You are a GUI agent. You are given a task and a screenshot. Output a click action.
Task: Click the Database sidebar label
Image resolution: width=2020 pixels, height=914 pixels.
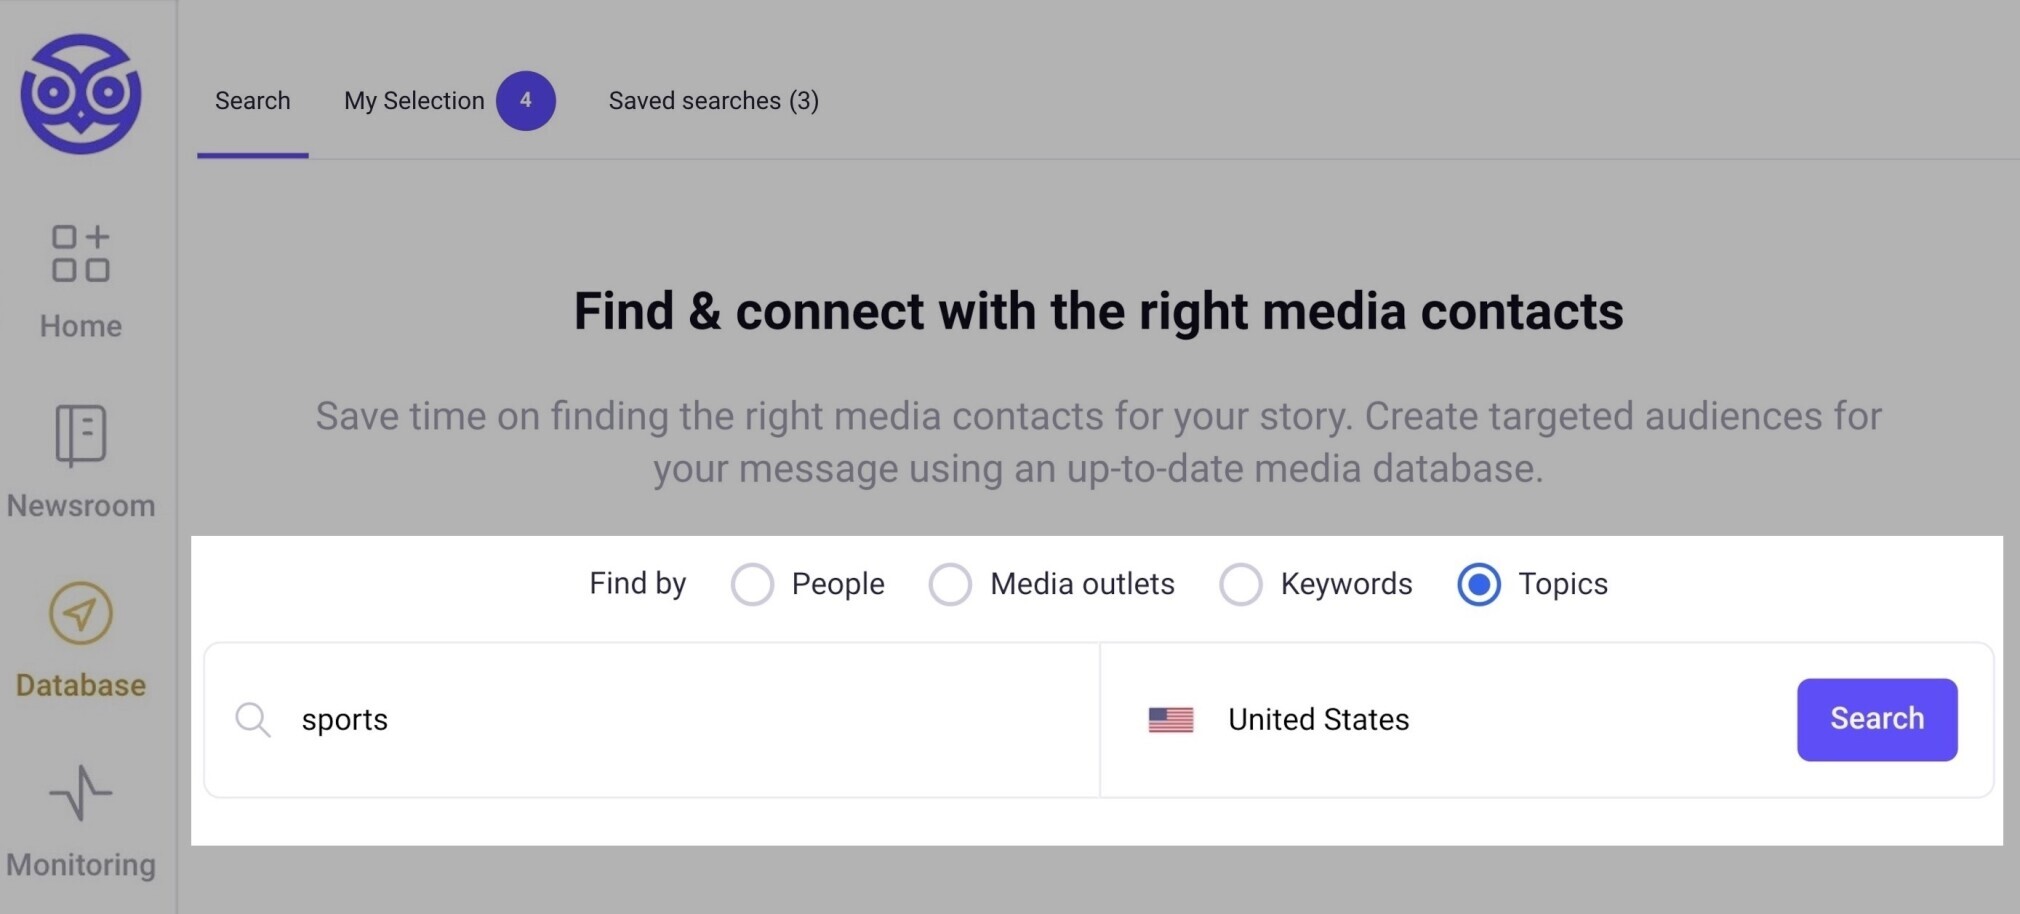click(x=81, y=686)
